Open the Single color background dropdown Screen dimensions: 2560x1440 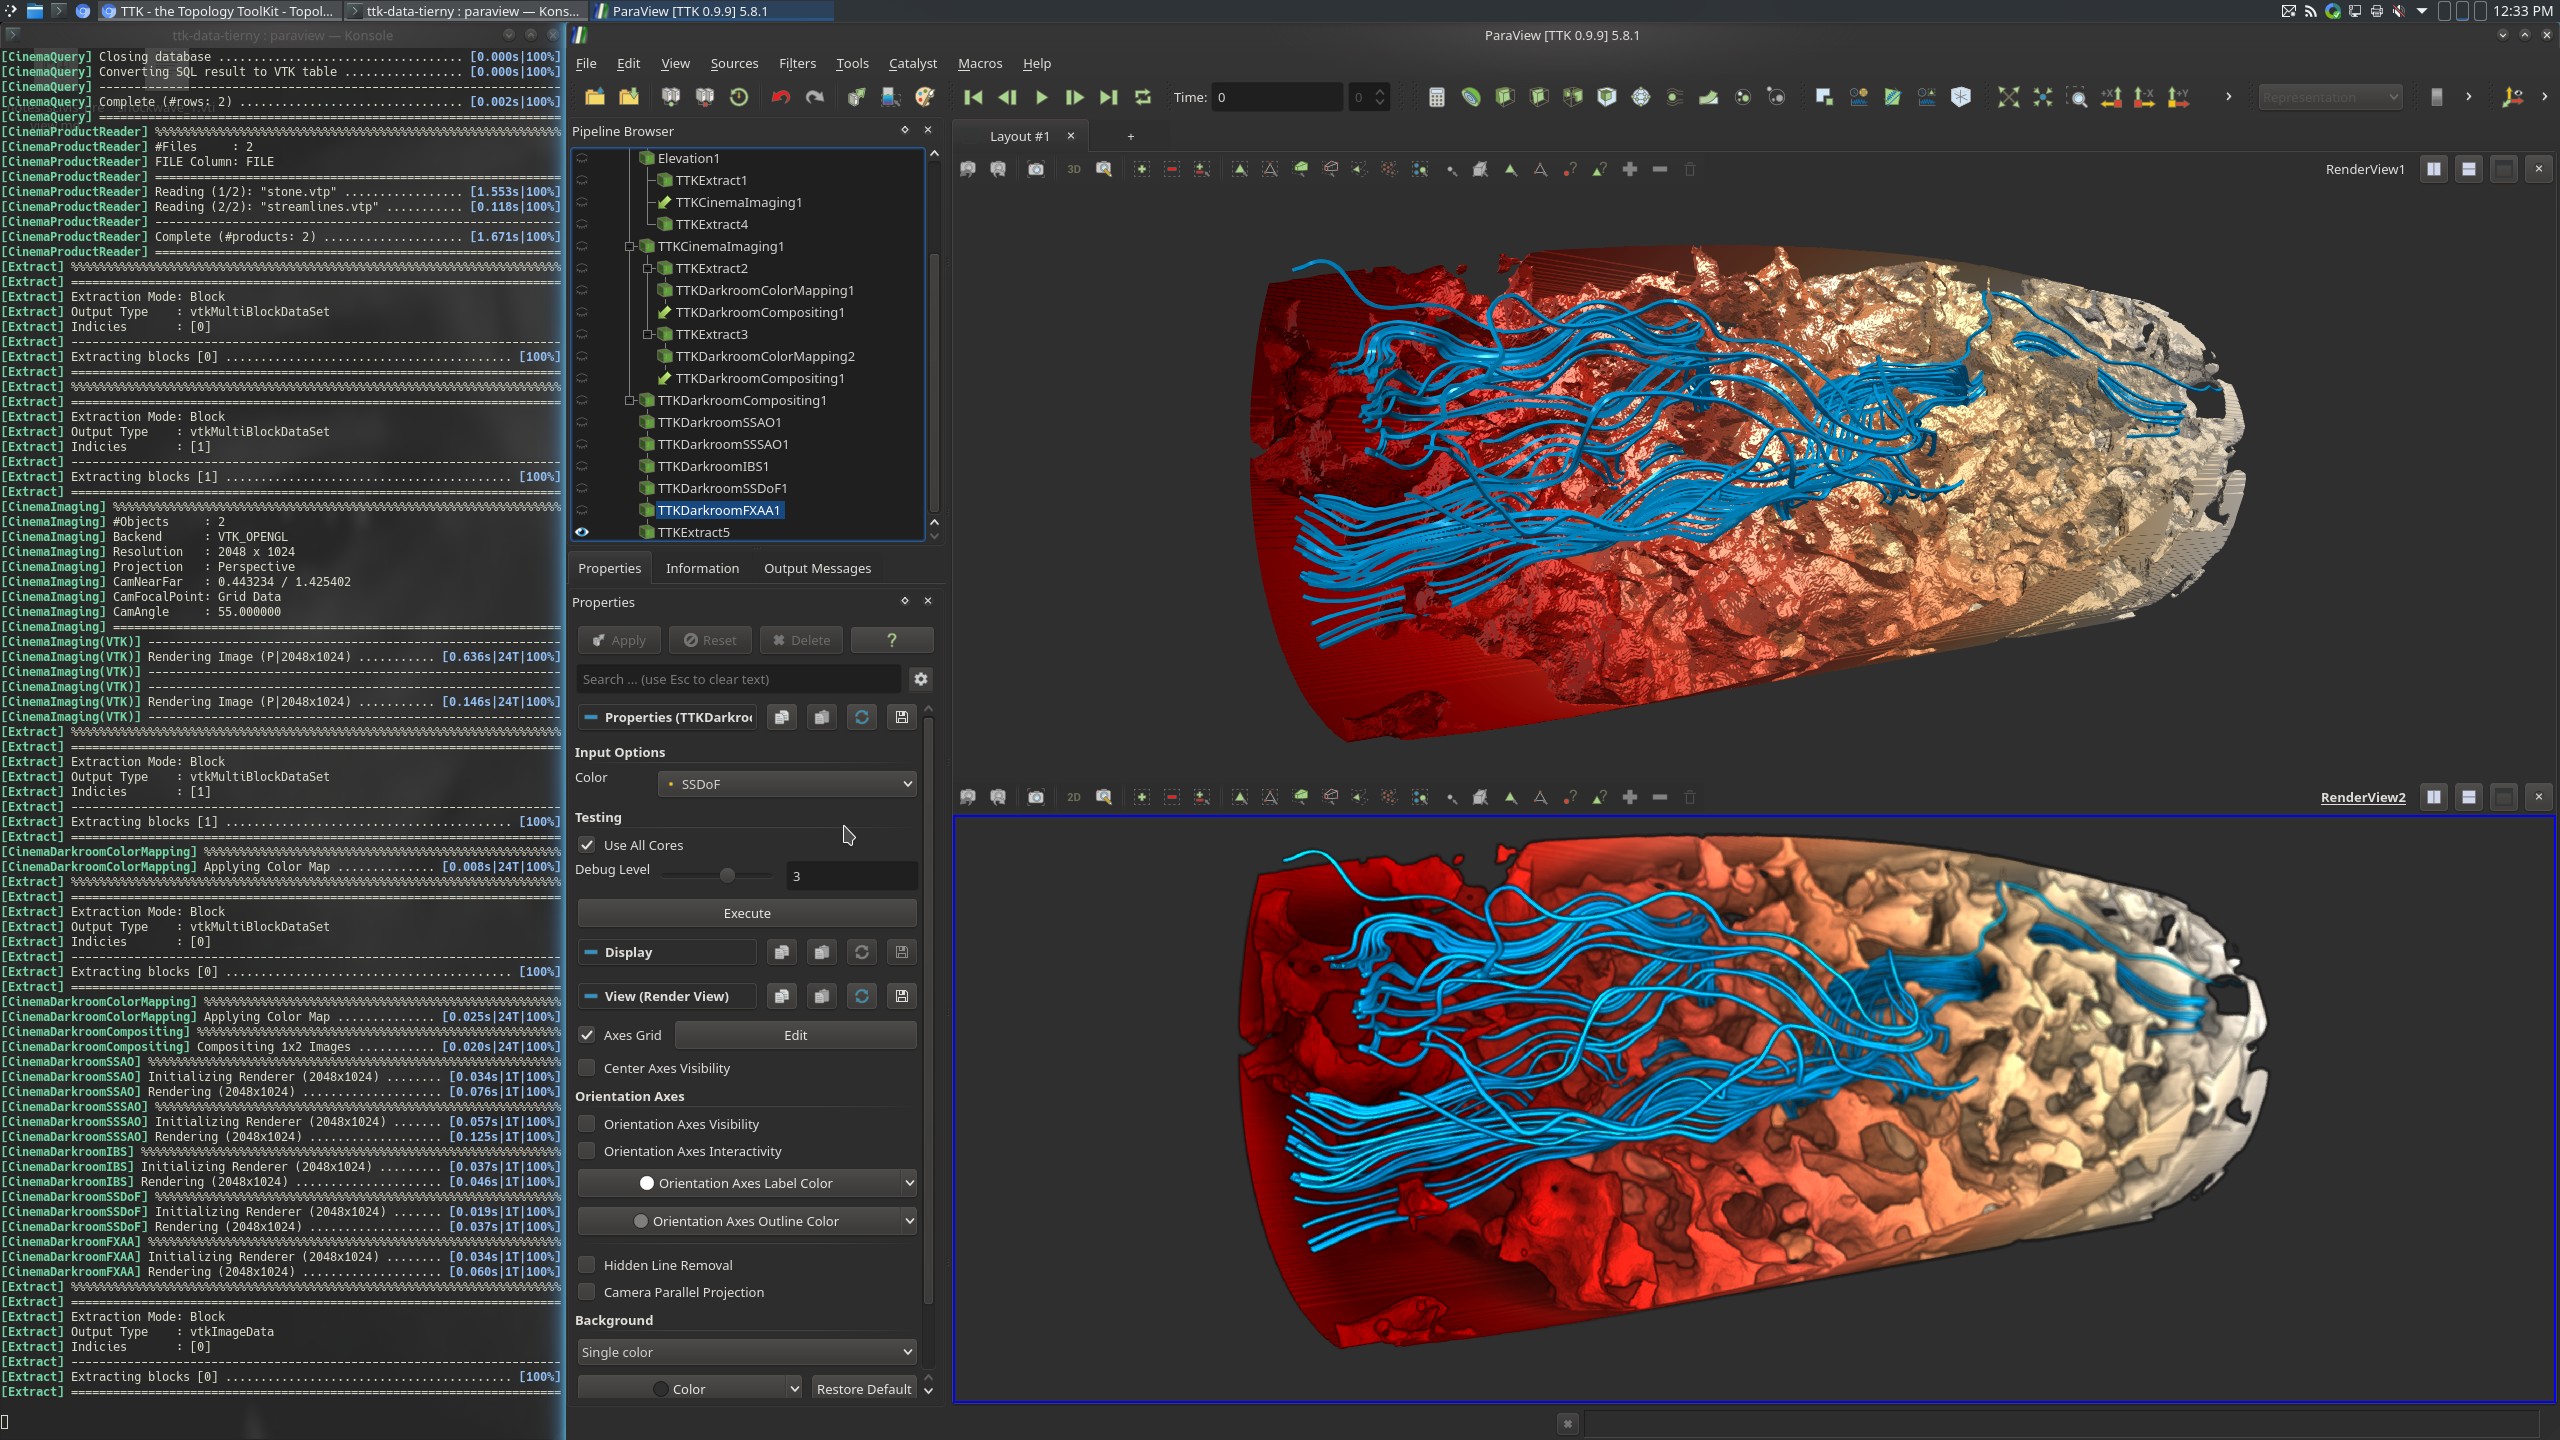coord(746,1352)
